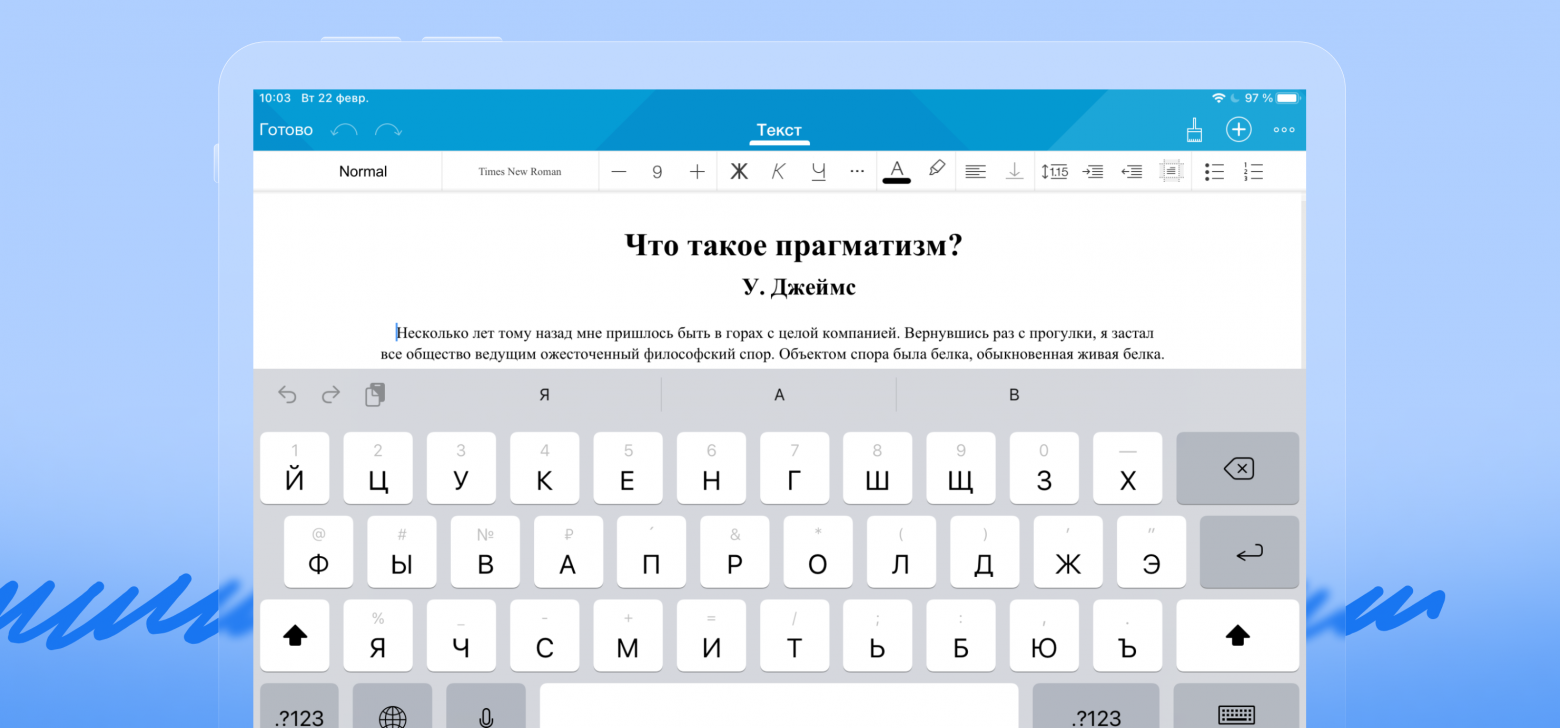1560x728 pixels.
Task: Tap the paragraph borders icon
Action: [1171, 172]
